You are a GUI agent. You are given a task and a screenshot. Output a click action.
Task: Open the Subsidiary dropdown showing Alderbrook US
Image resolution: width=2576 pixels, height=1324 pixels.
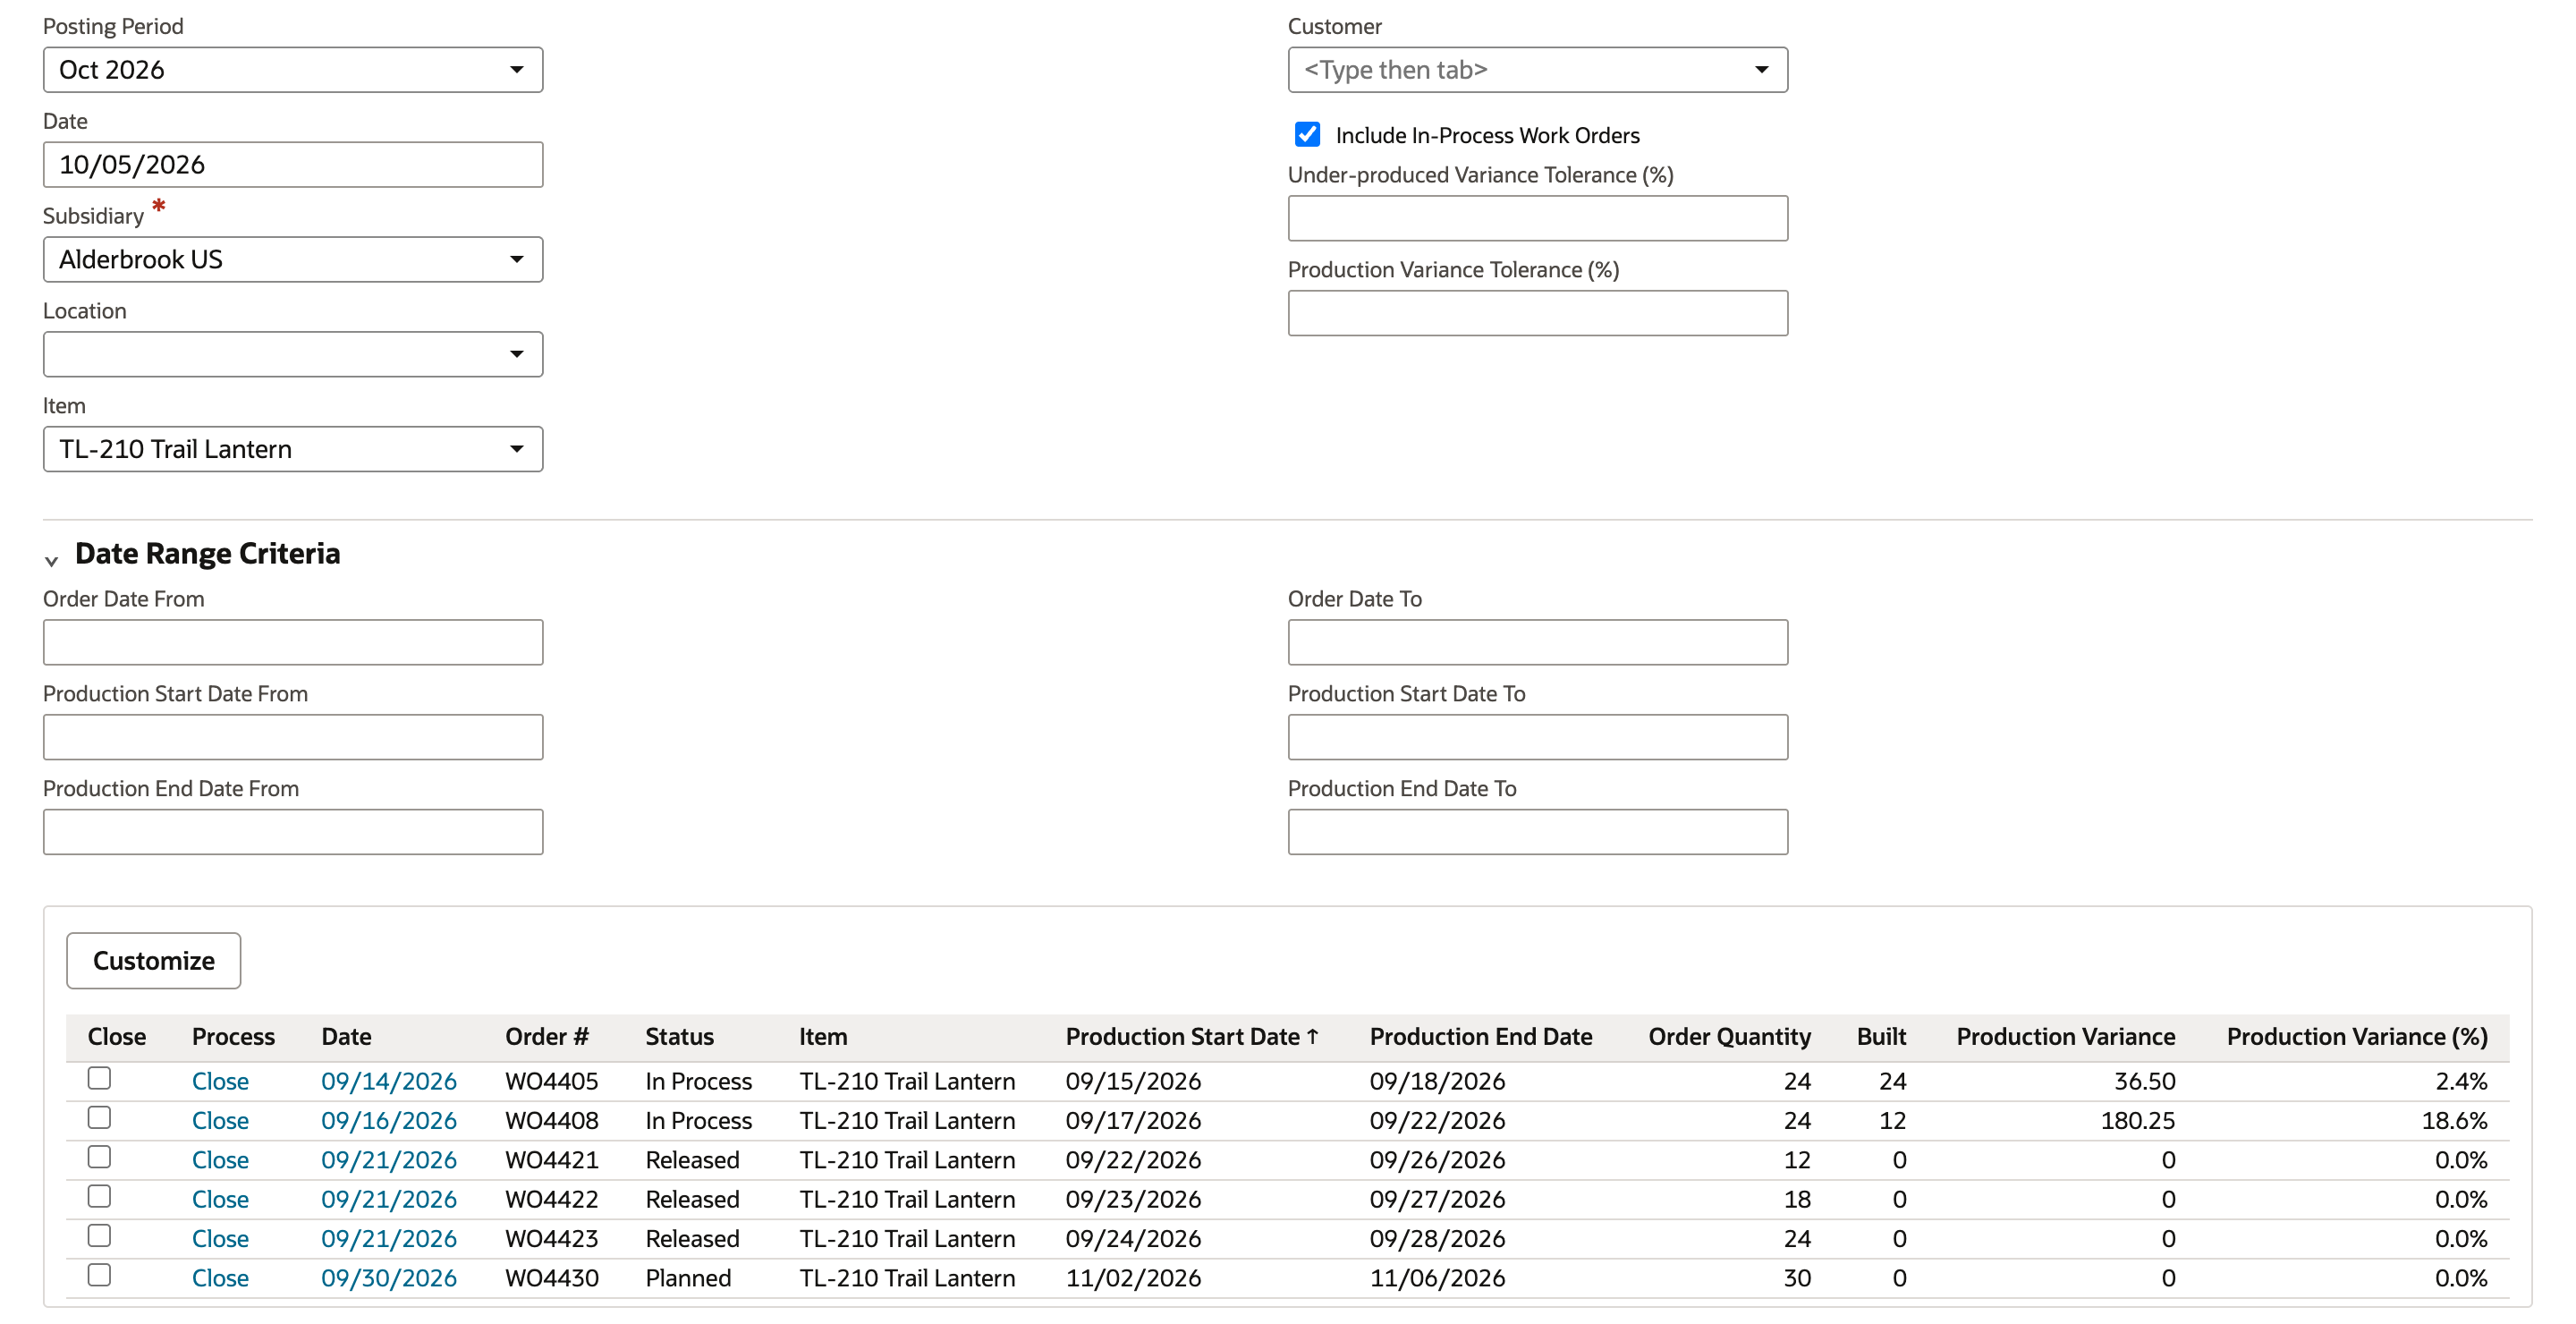[x=292, y=259]
